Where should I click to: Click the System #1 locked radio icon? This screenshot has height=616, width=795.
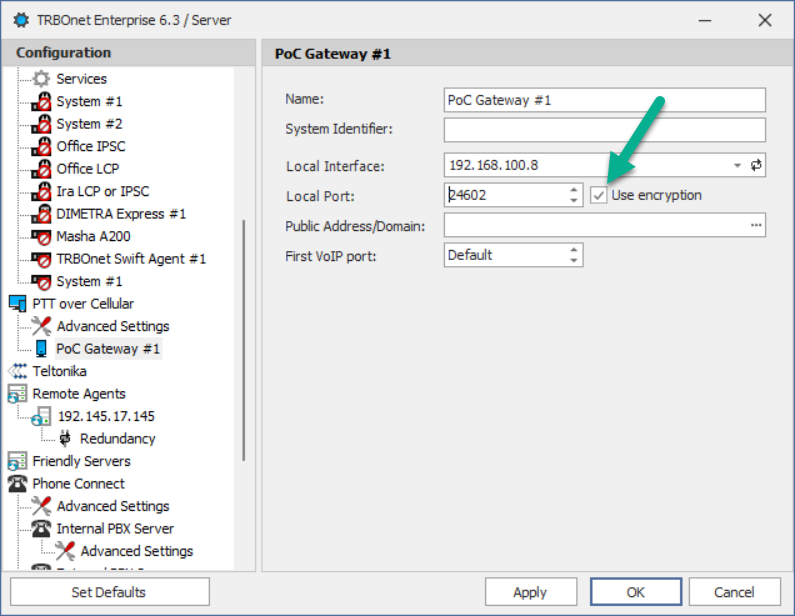(41, 101)
